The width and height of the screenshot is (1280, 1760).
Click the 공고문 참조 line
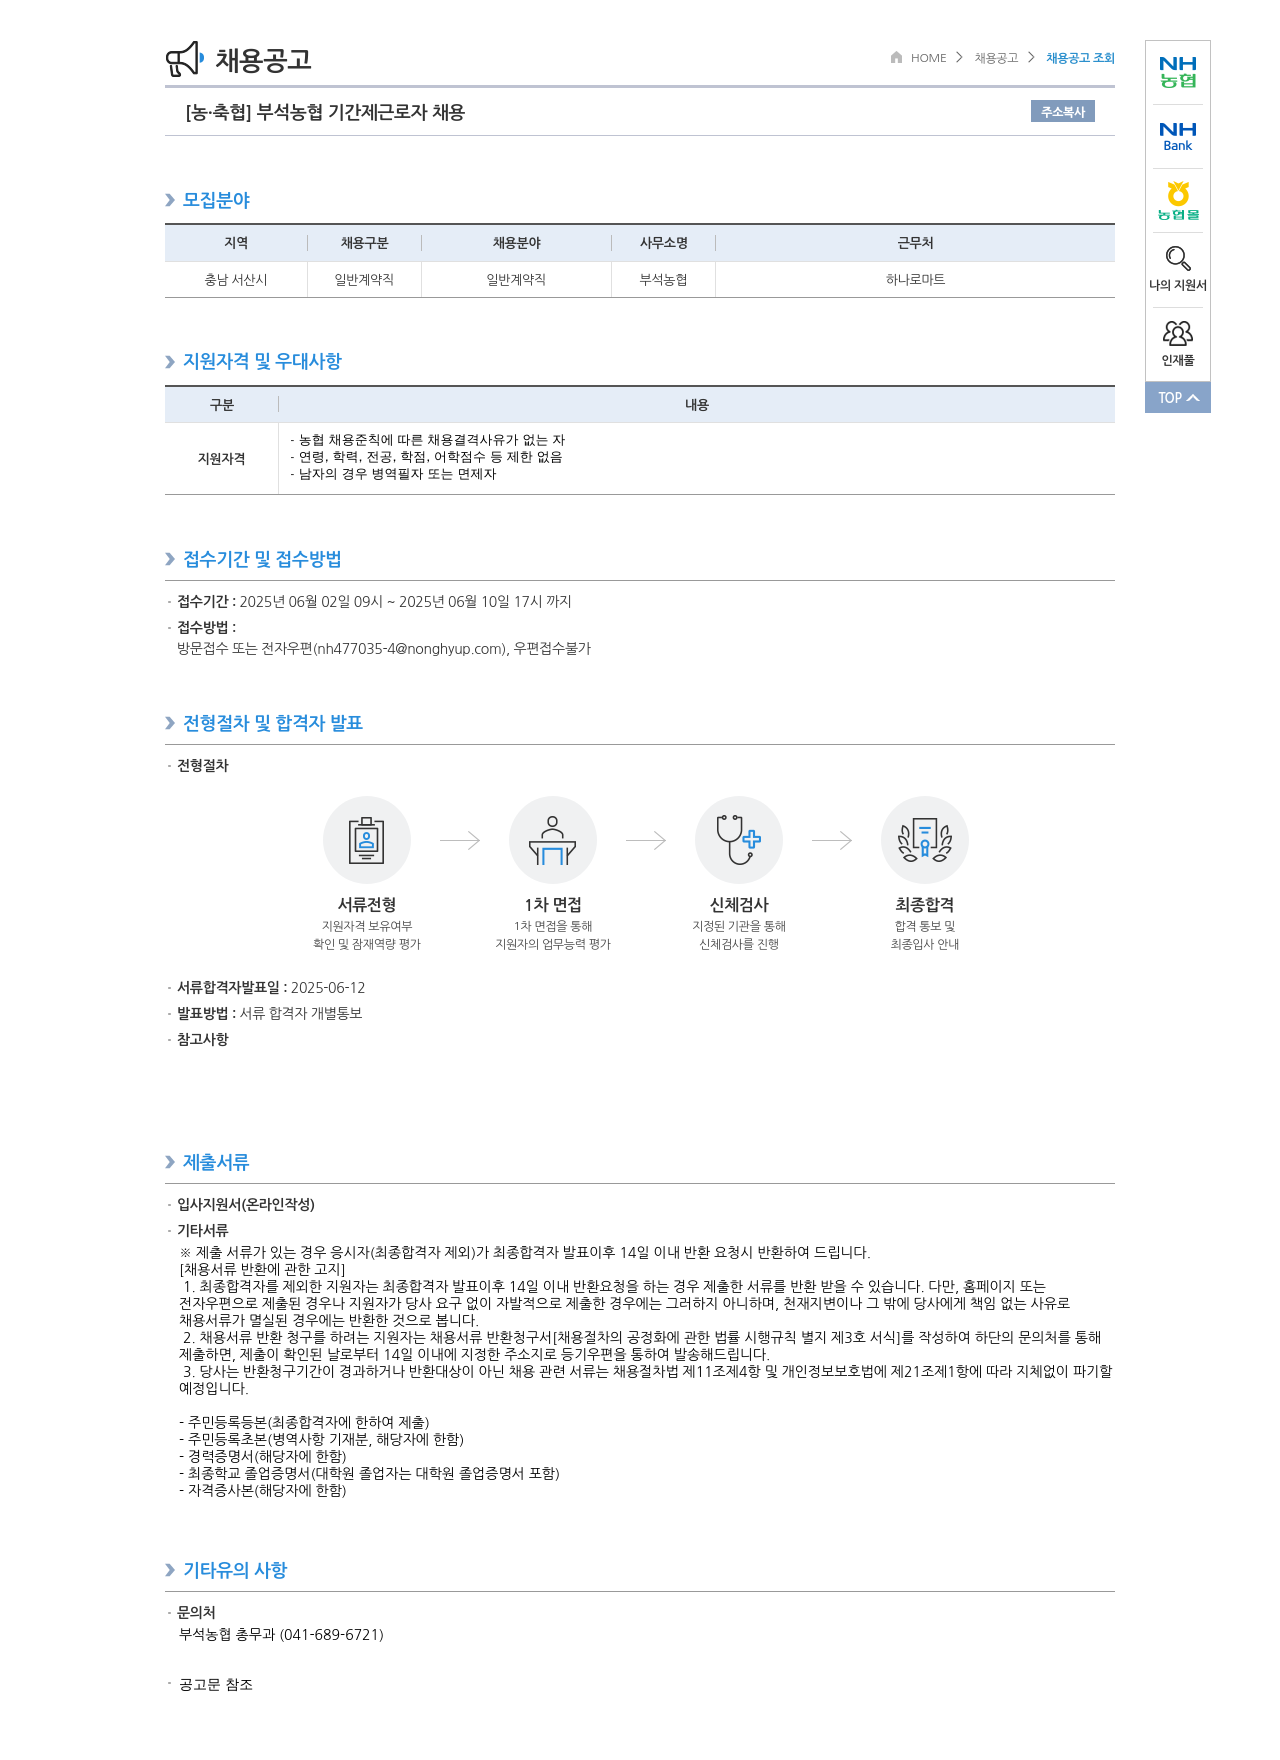click(x=216, y=1684)
